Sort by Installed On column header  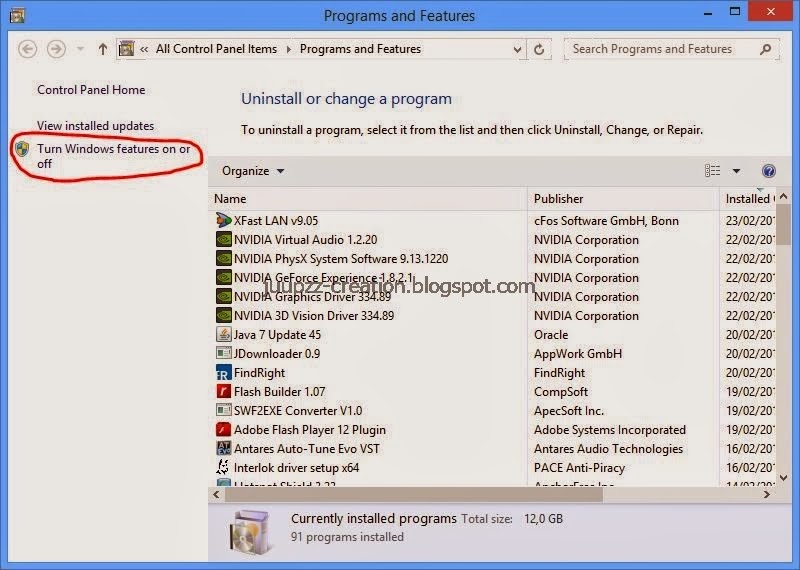coord(747,199)
